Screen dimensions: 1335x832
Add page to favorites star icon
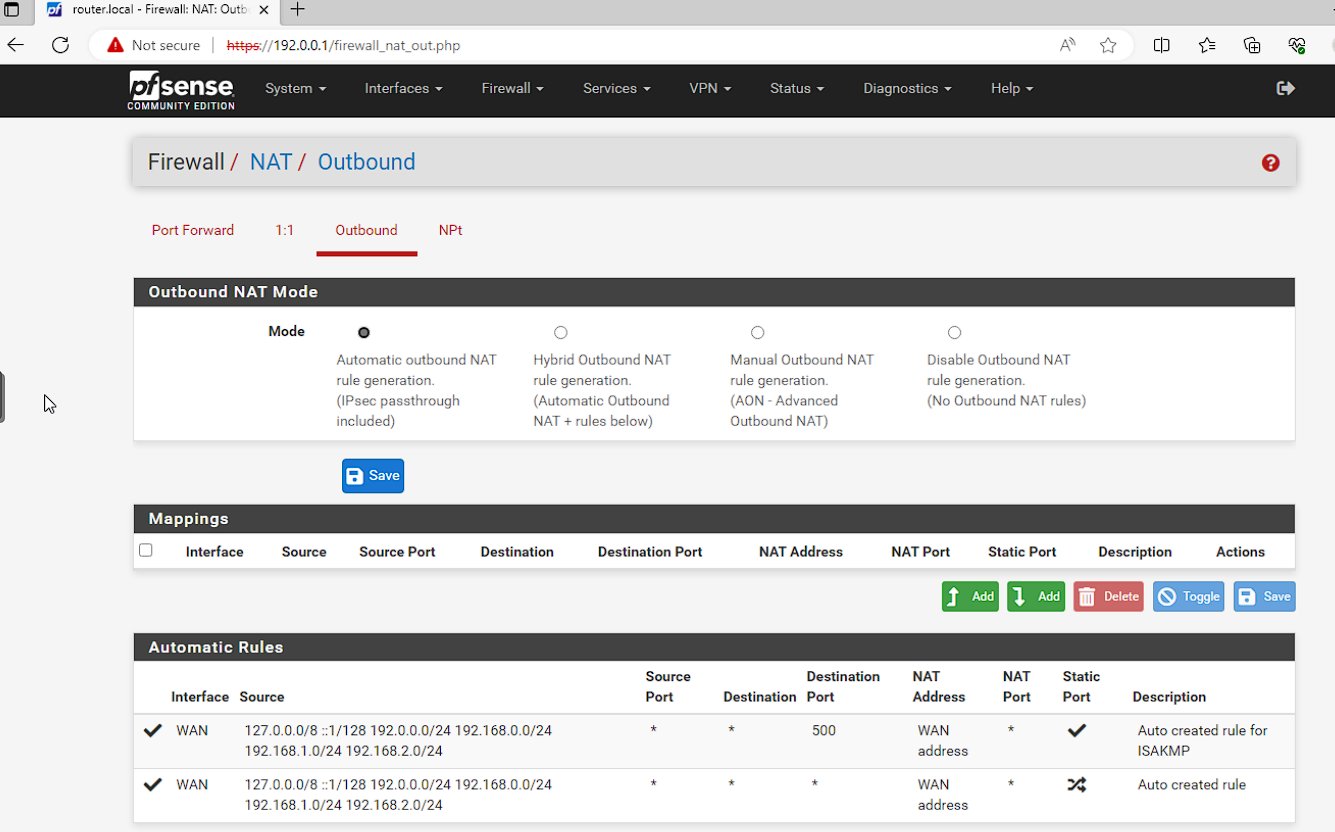click(1108, 45)
